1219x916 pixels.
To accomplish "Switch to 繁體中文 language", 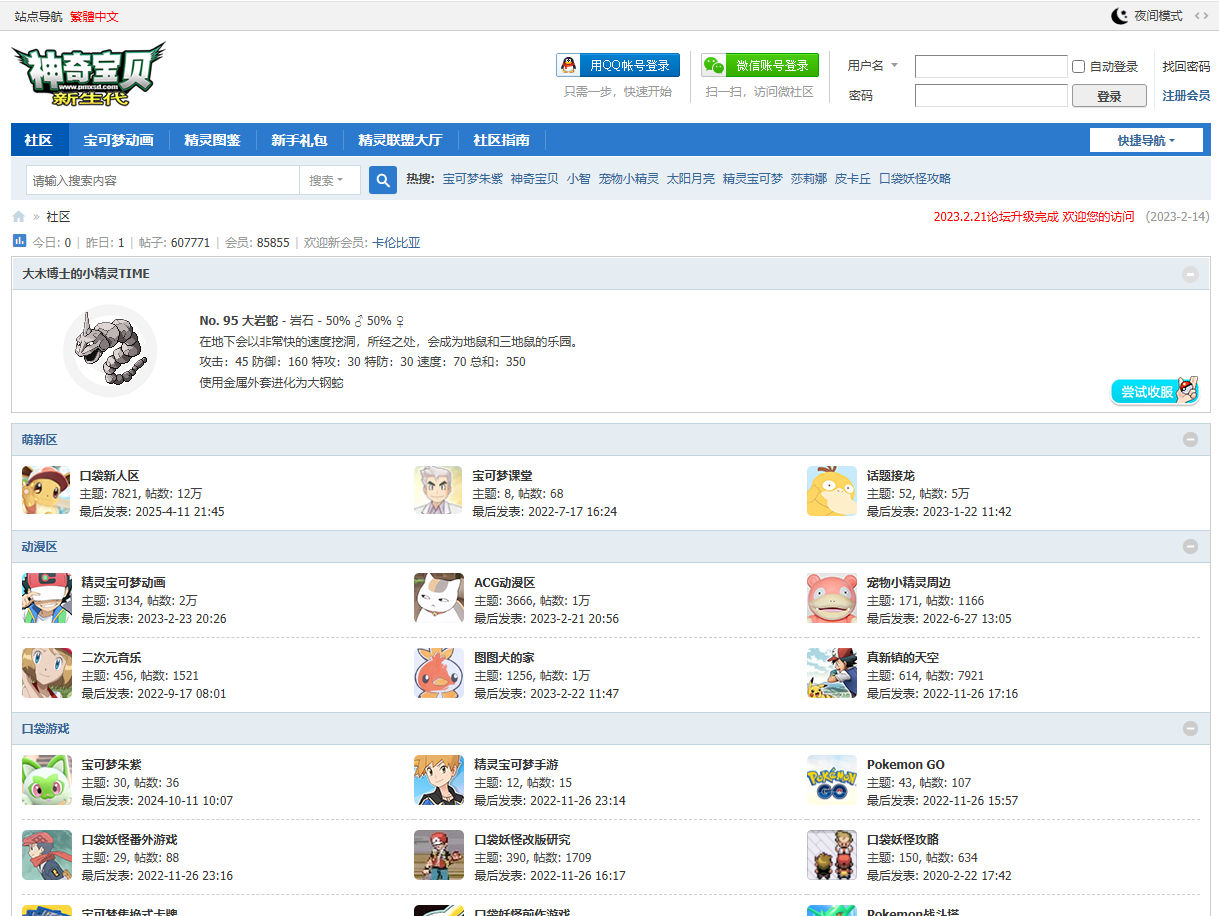I will tap(94, 17).
